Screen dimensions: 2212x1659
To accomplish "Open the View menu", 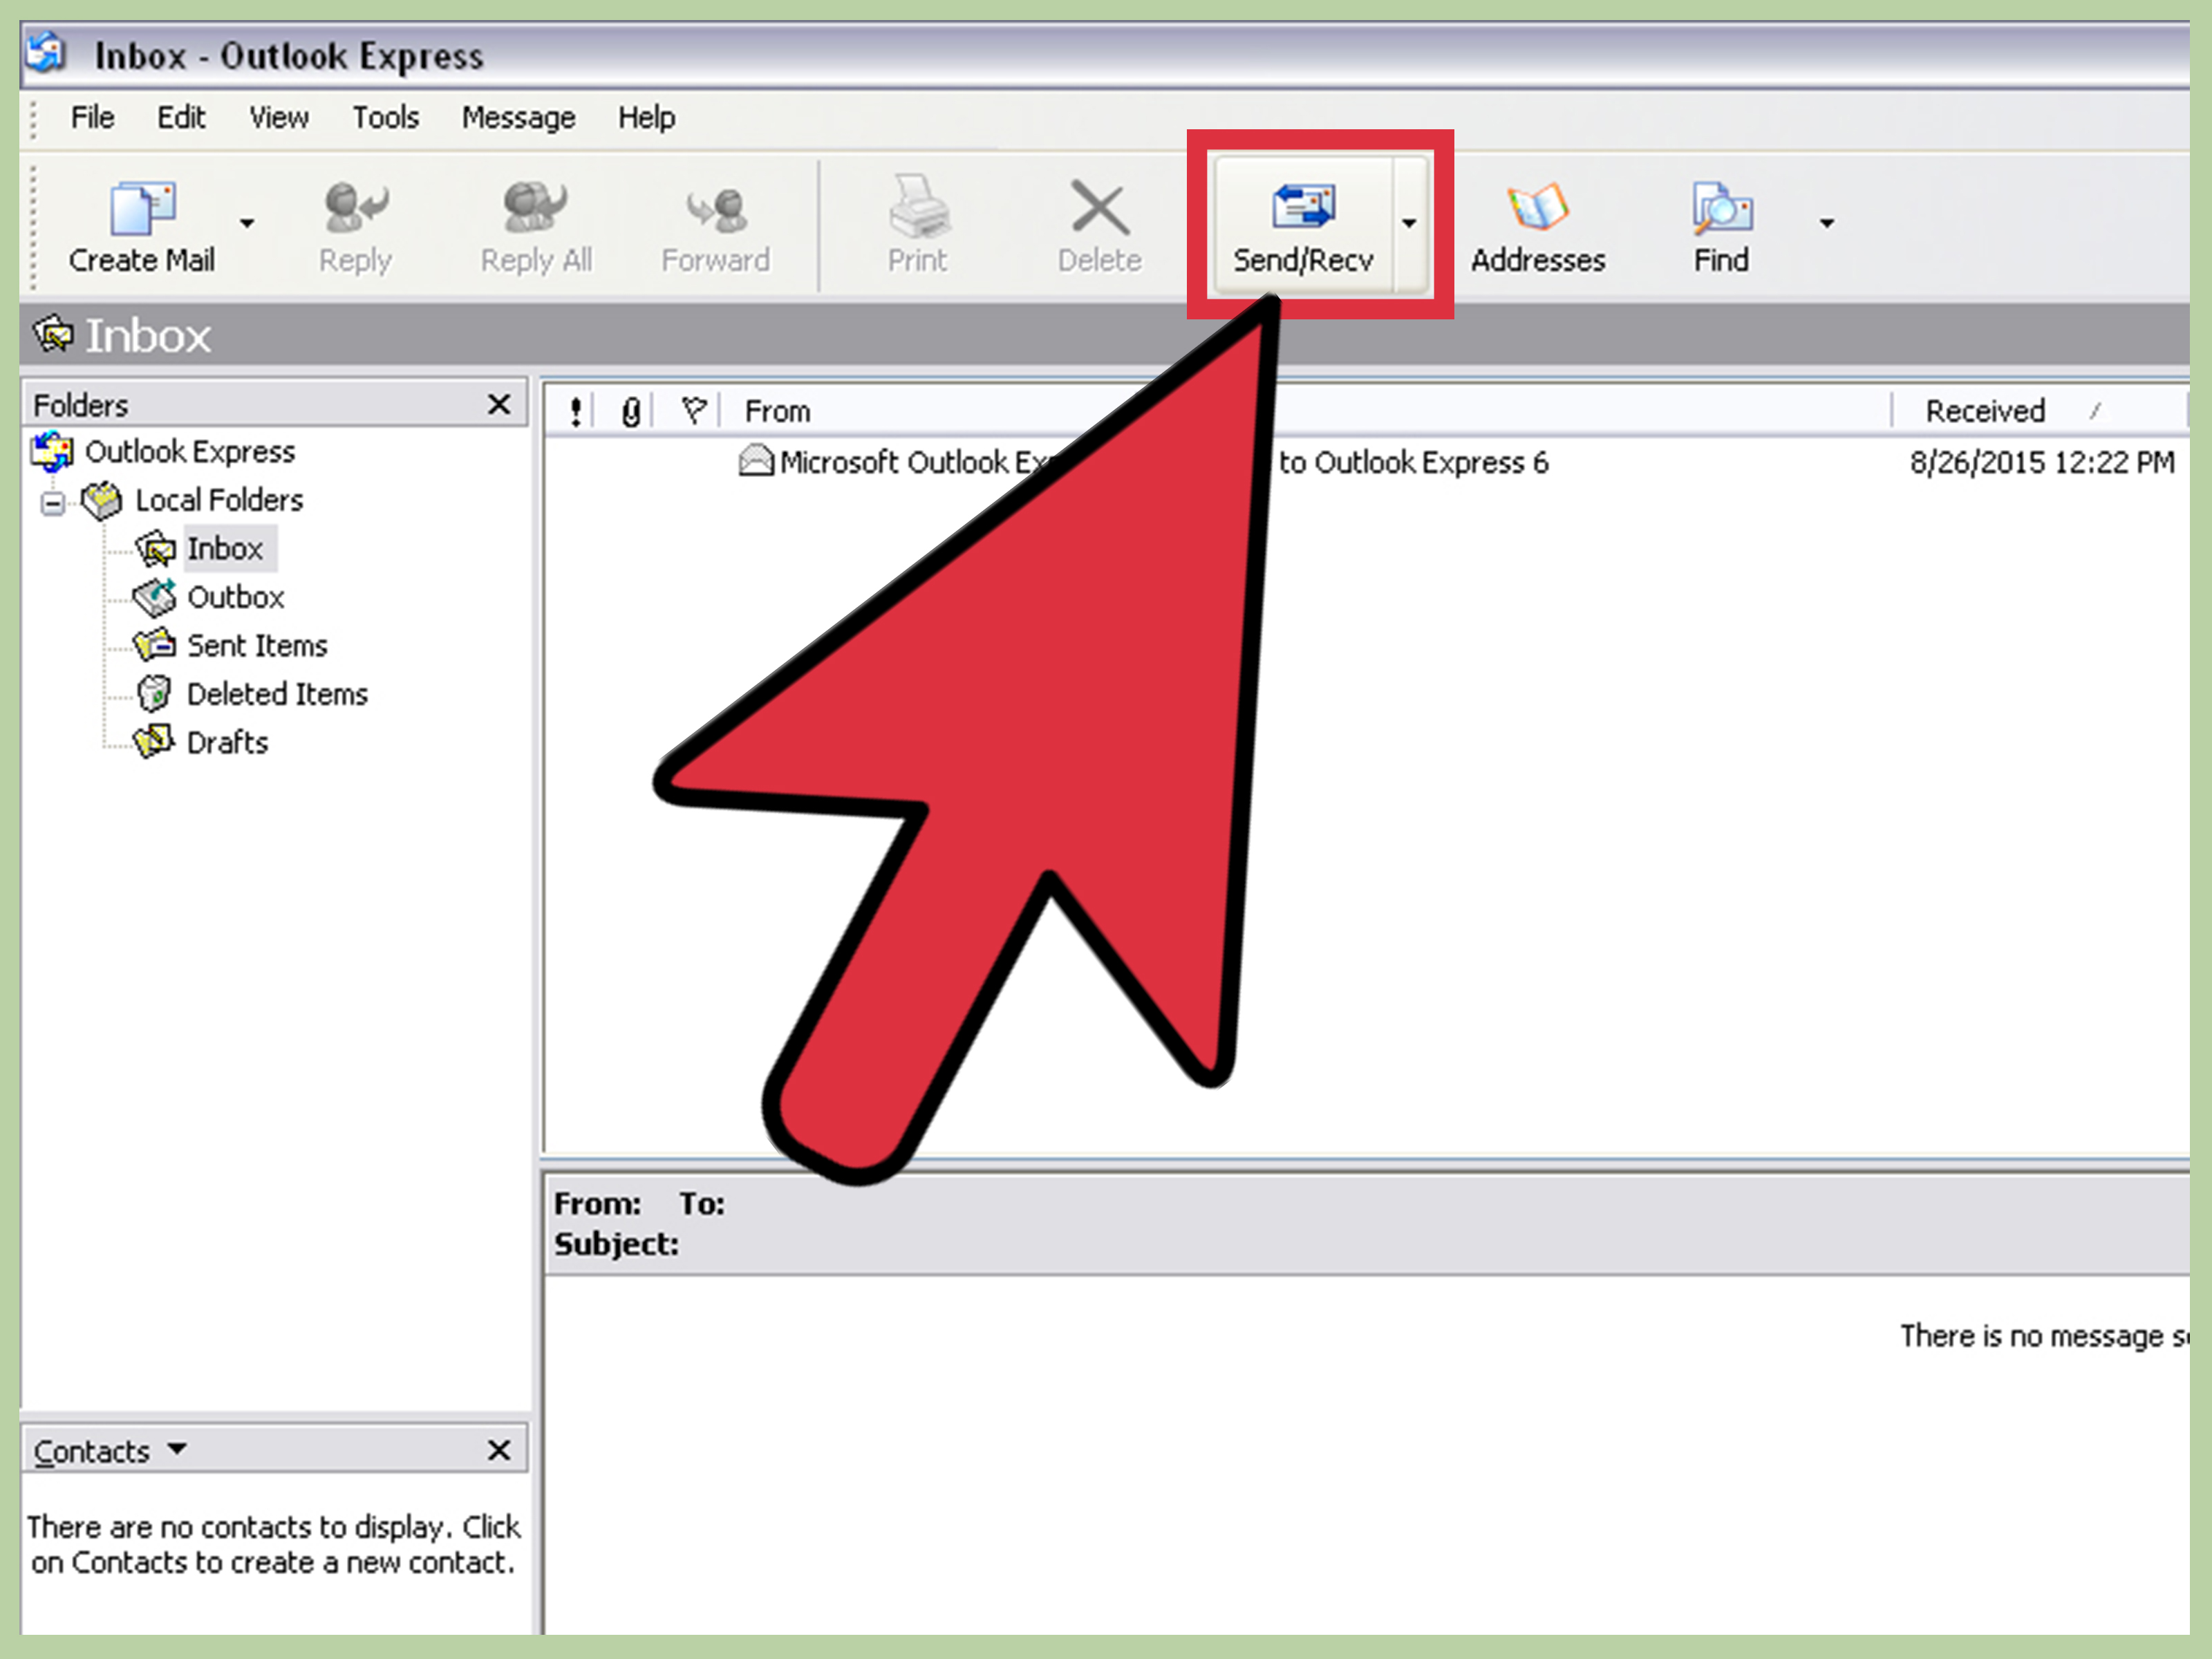I will pyautogui.click(x=278, y=118).
